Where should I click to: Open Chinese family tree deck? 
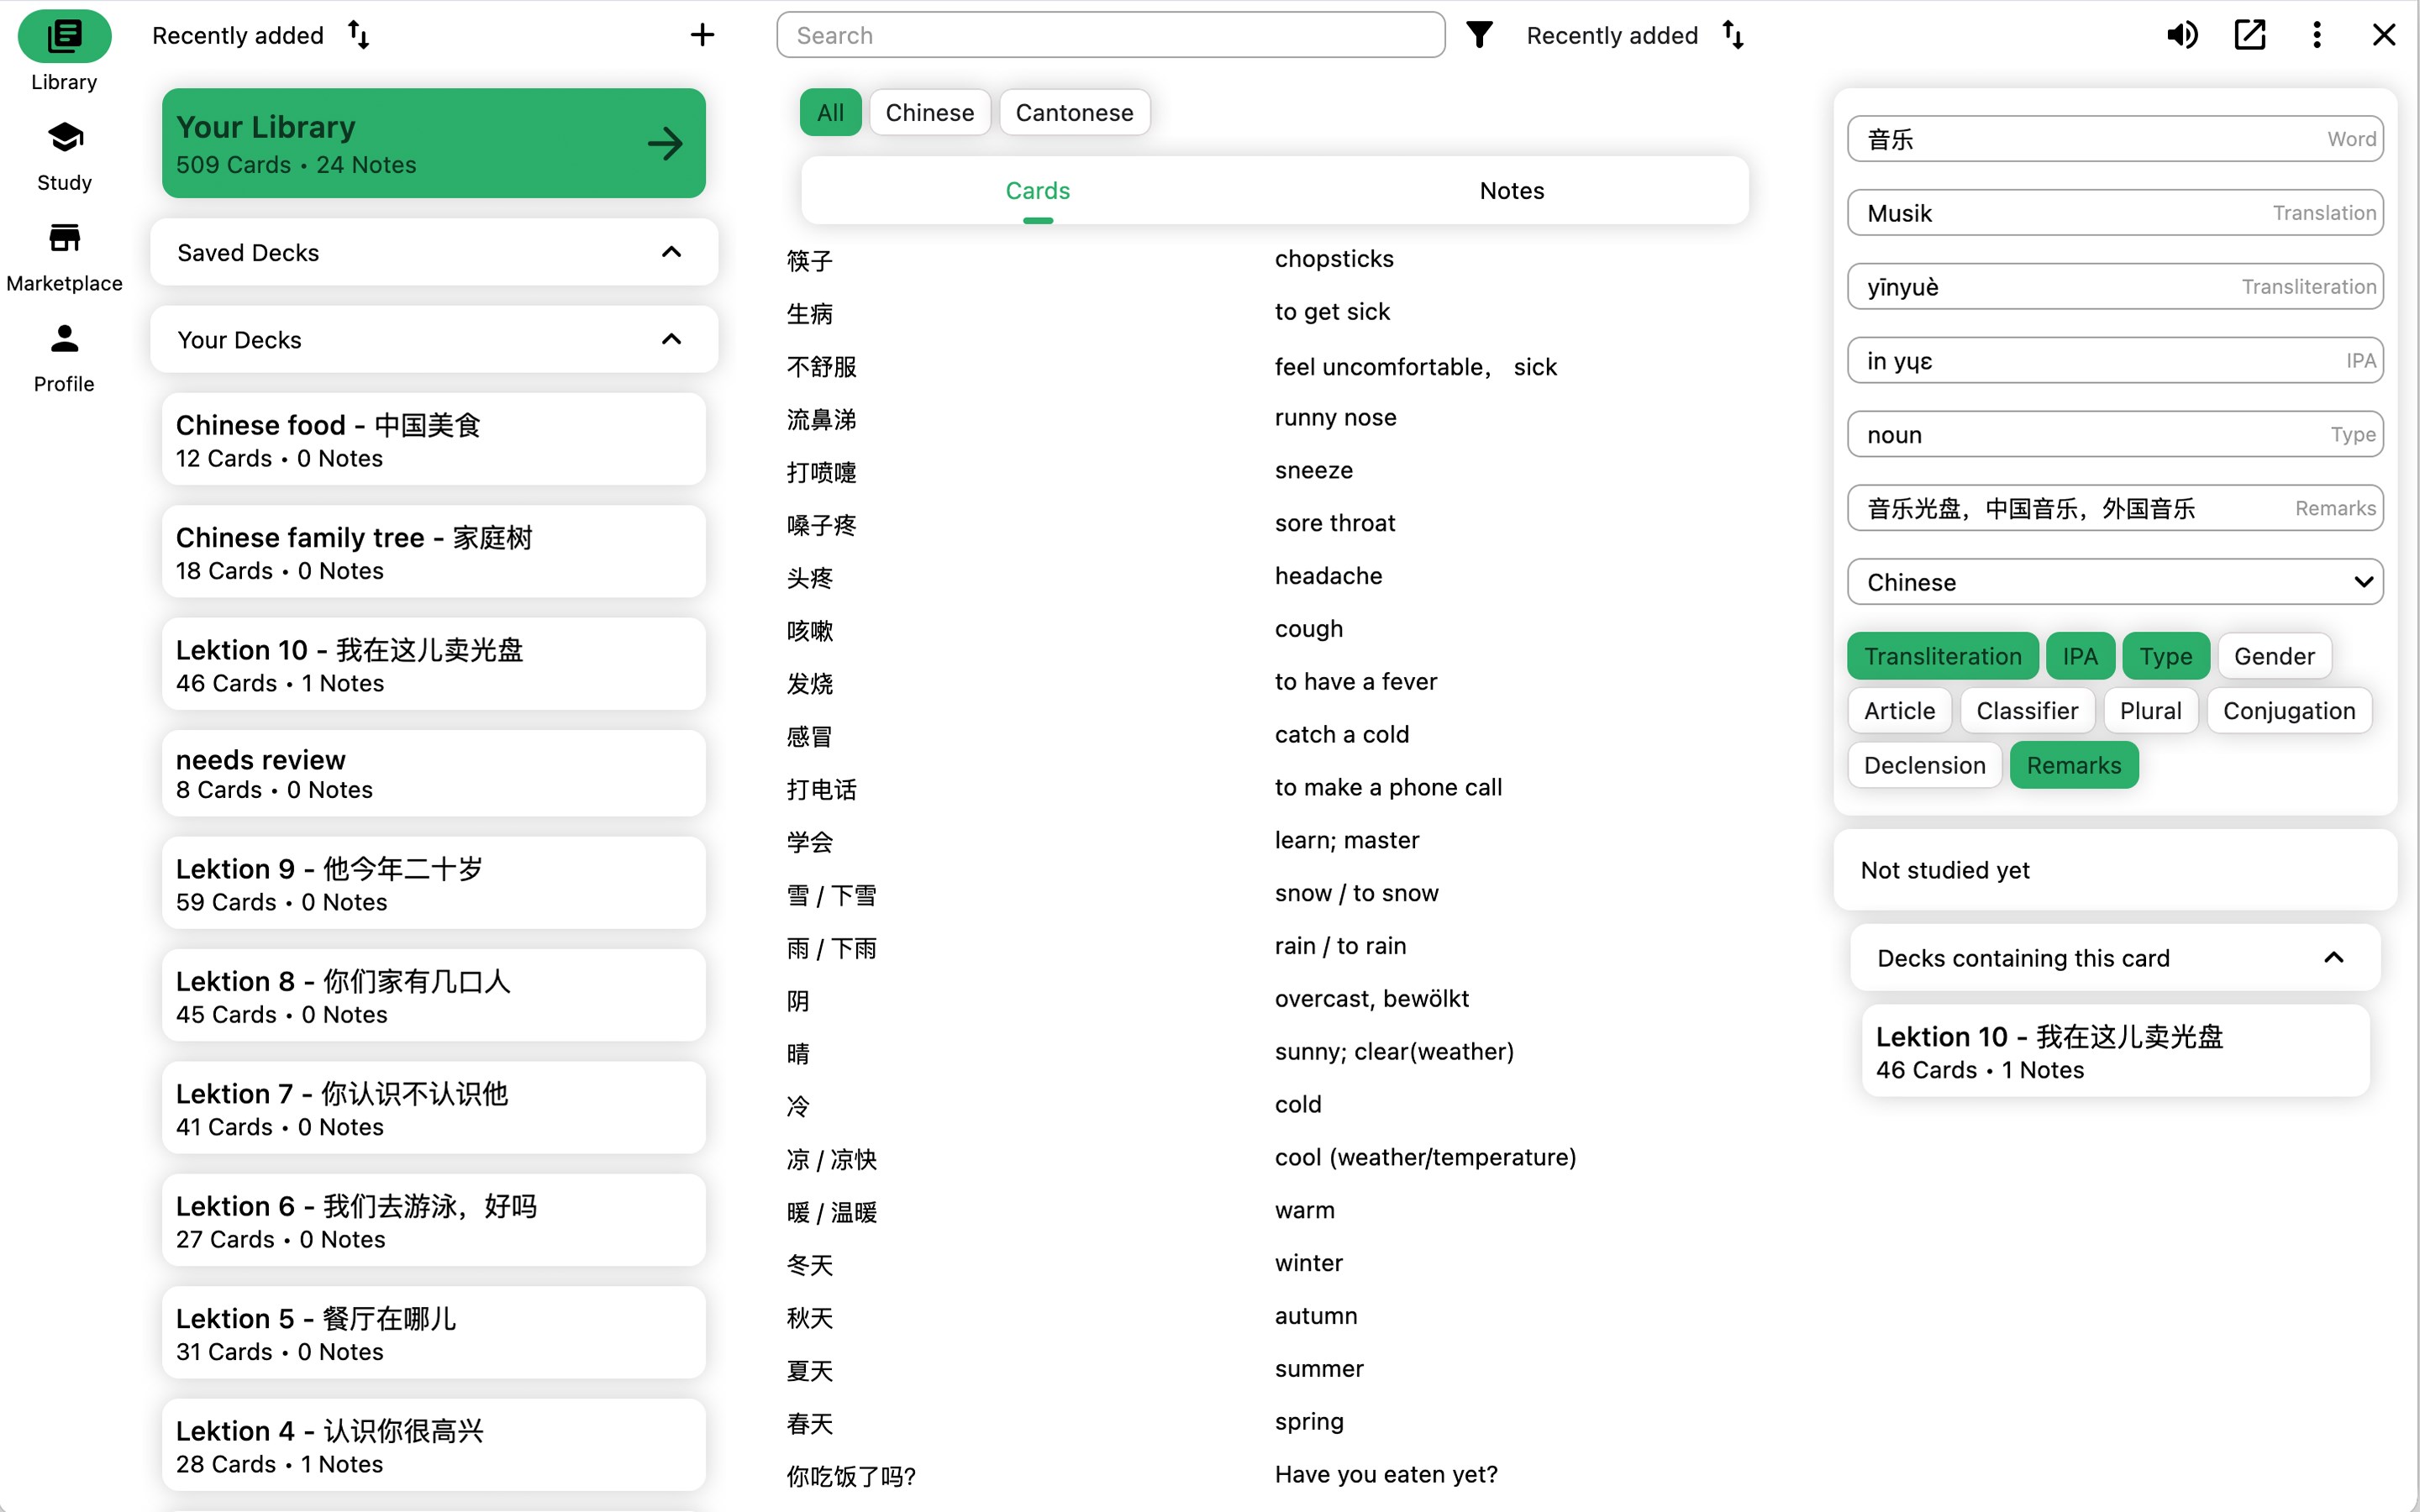tap(434, 552)
